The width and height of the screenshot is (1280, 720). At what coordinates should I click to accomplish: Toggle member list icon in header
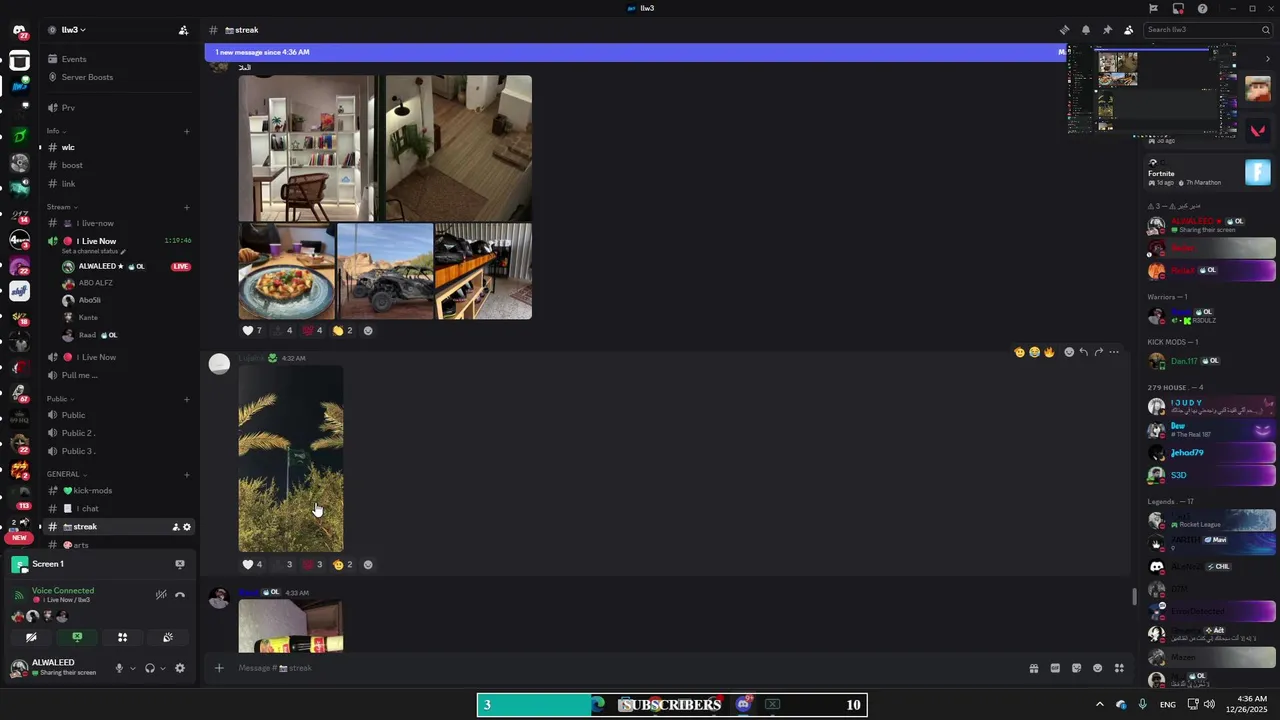pyautogui.click(x=1129, y=30)
